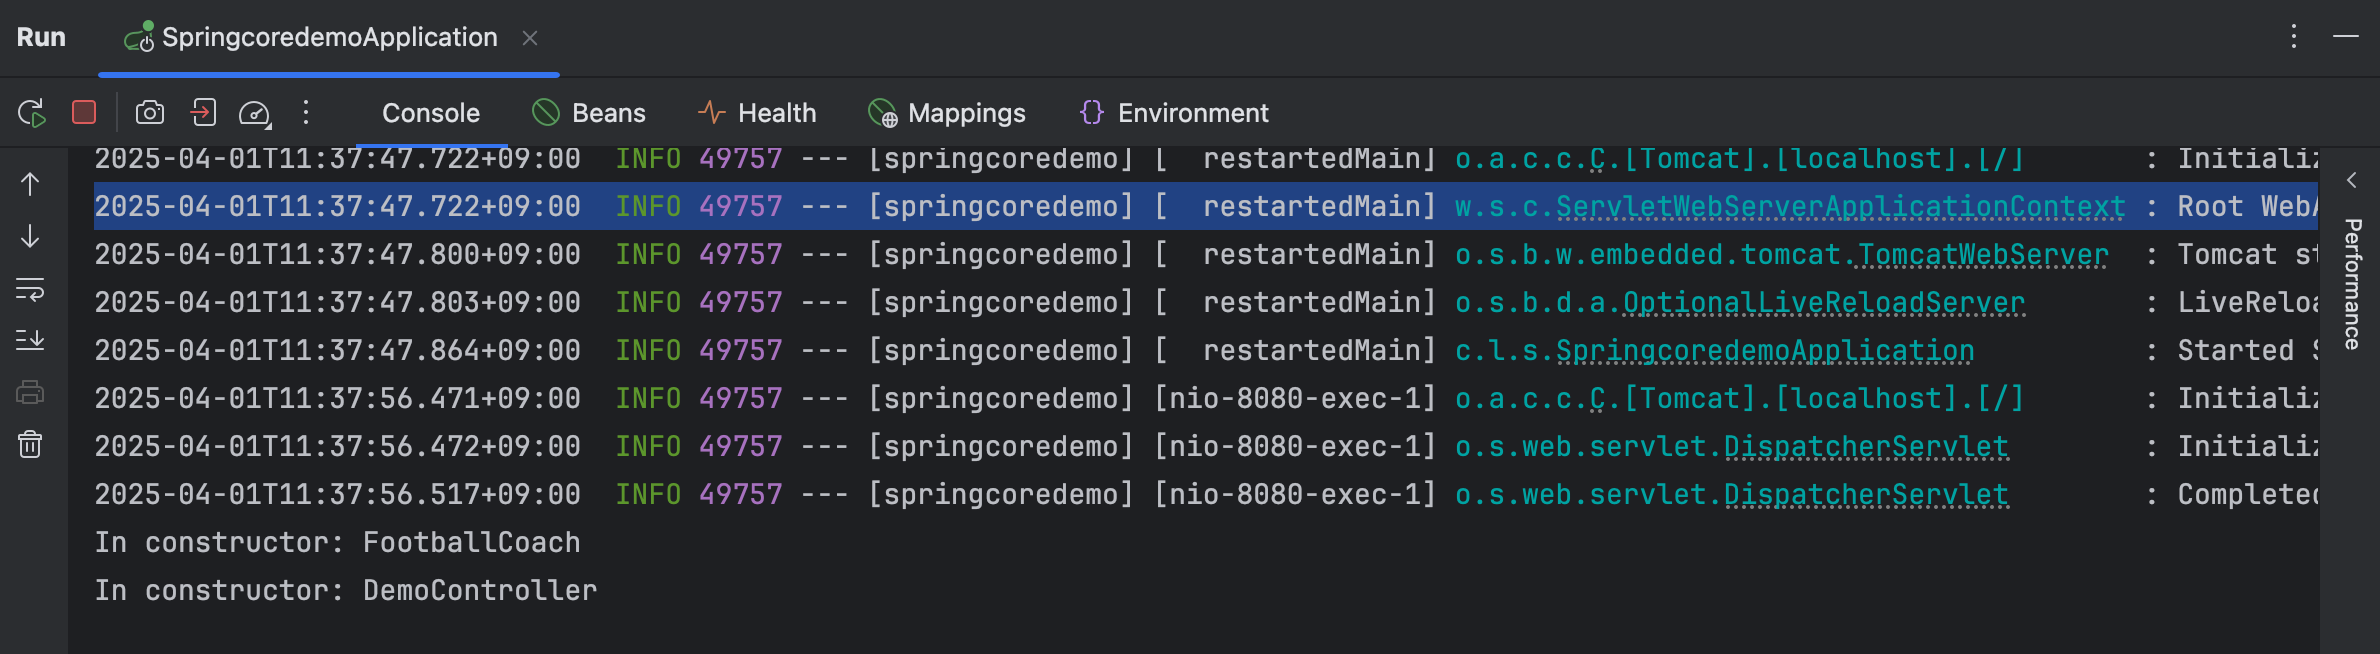Click the exit/attach debugger icon
The width and height of the screenshot is (2380, 654).
203,113
